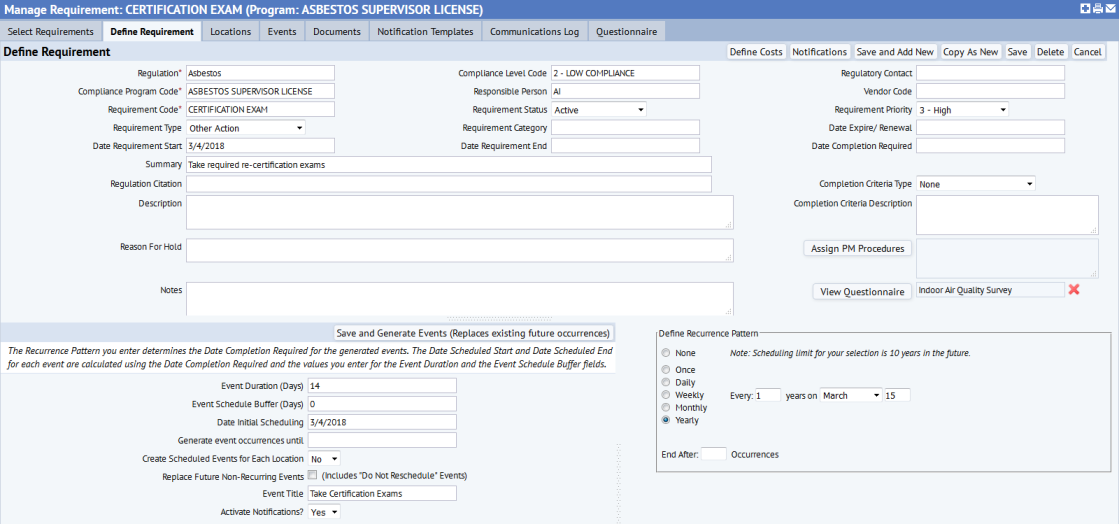Viewport: 1120px width, 524px height.
Task: Open the recurrence month dropdown showing March
Action: click(x=850, y=396)
